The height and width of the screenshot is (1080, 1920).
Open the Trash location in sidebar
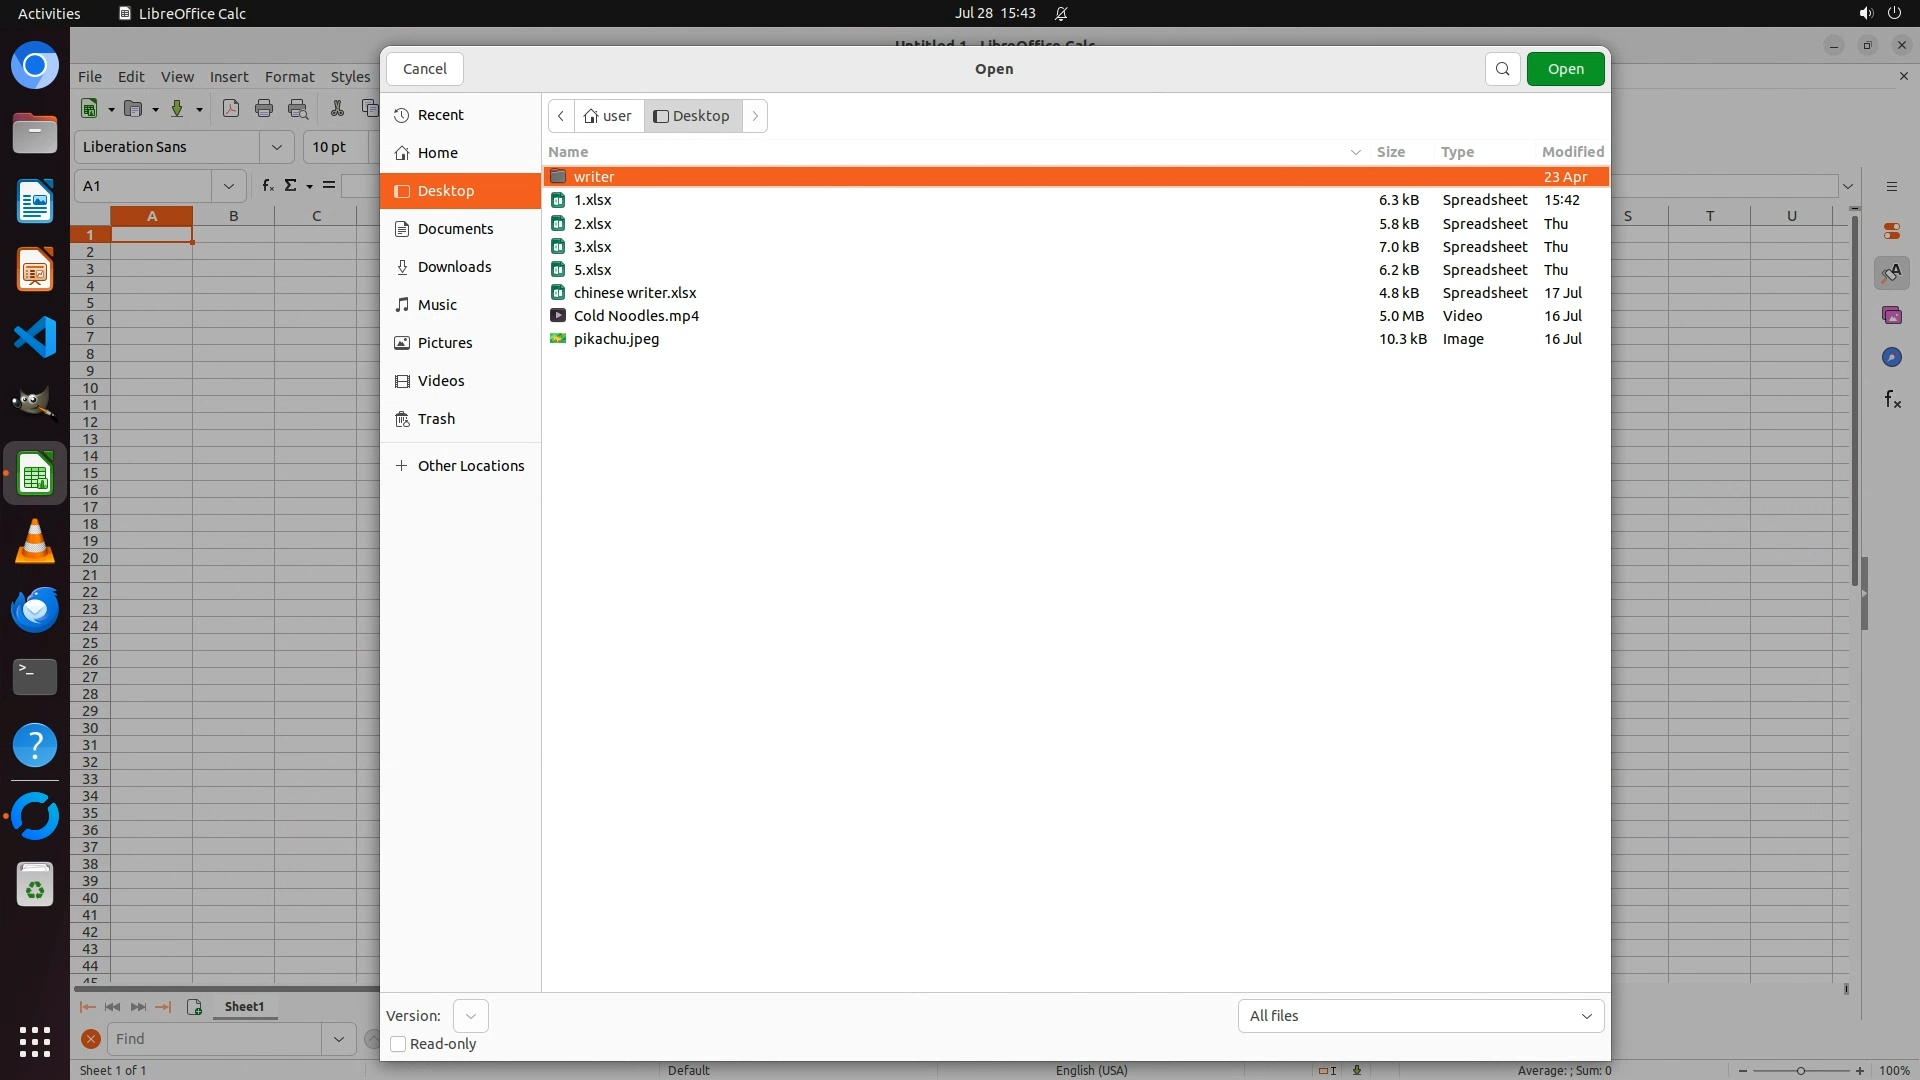pos(436,419)
